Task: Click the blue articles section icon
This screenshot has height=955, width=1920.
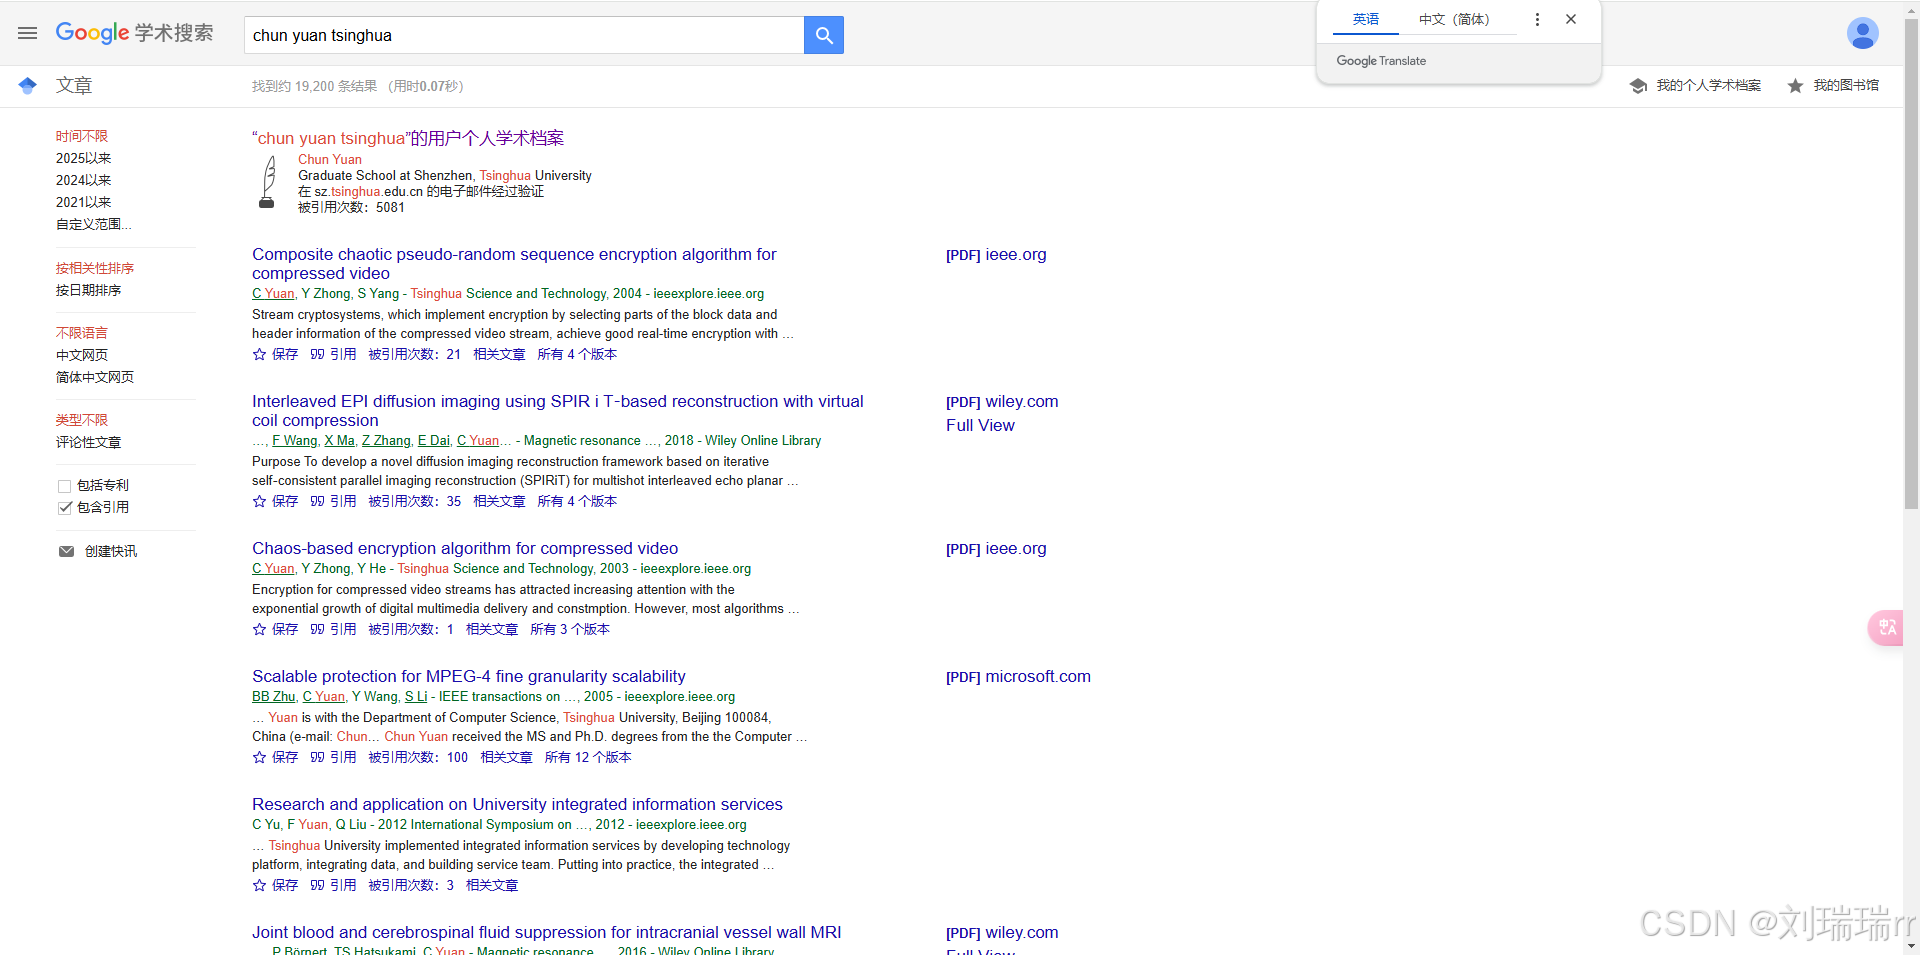Action: coord(28,86)
